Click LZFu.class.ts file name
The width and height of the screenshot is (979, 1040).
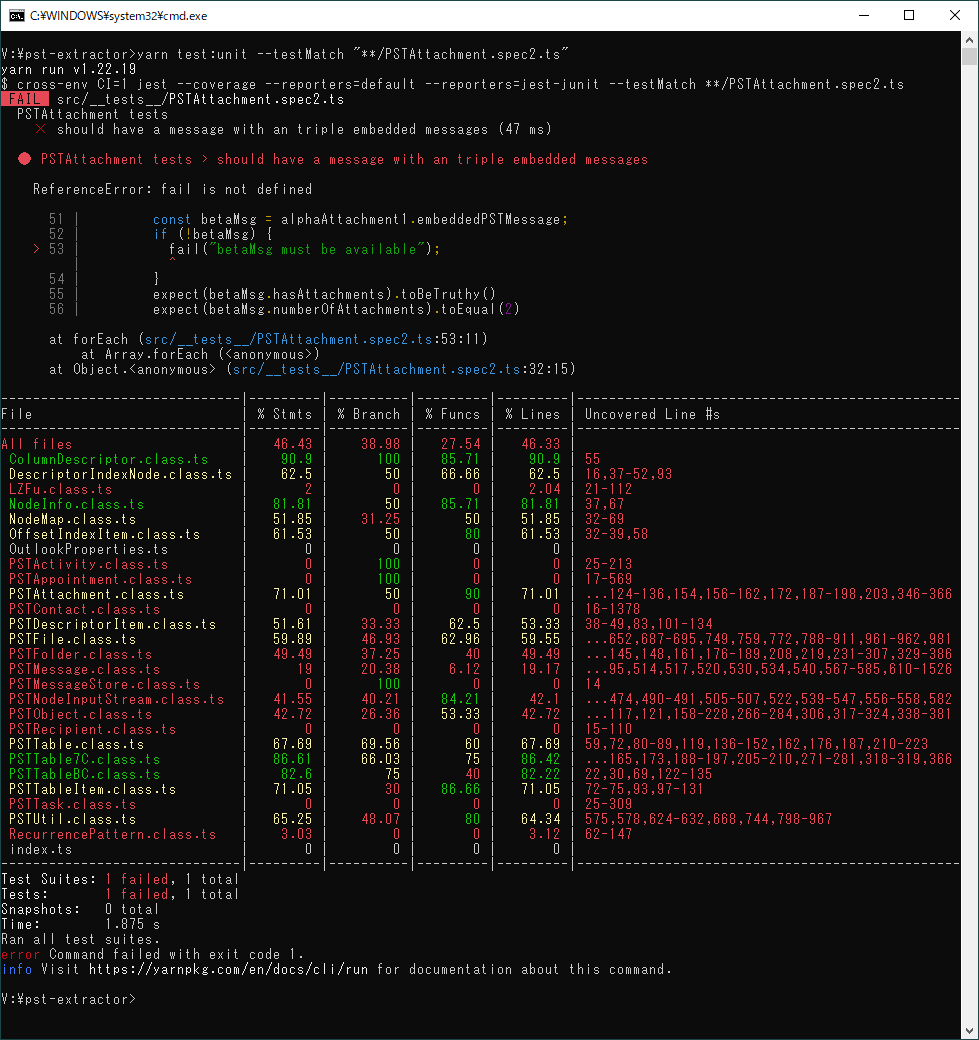tap(60, 489)
